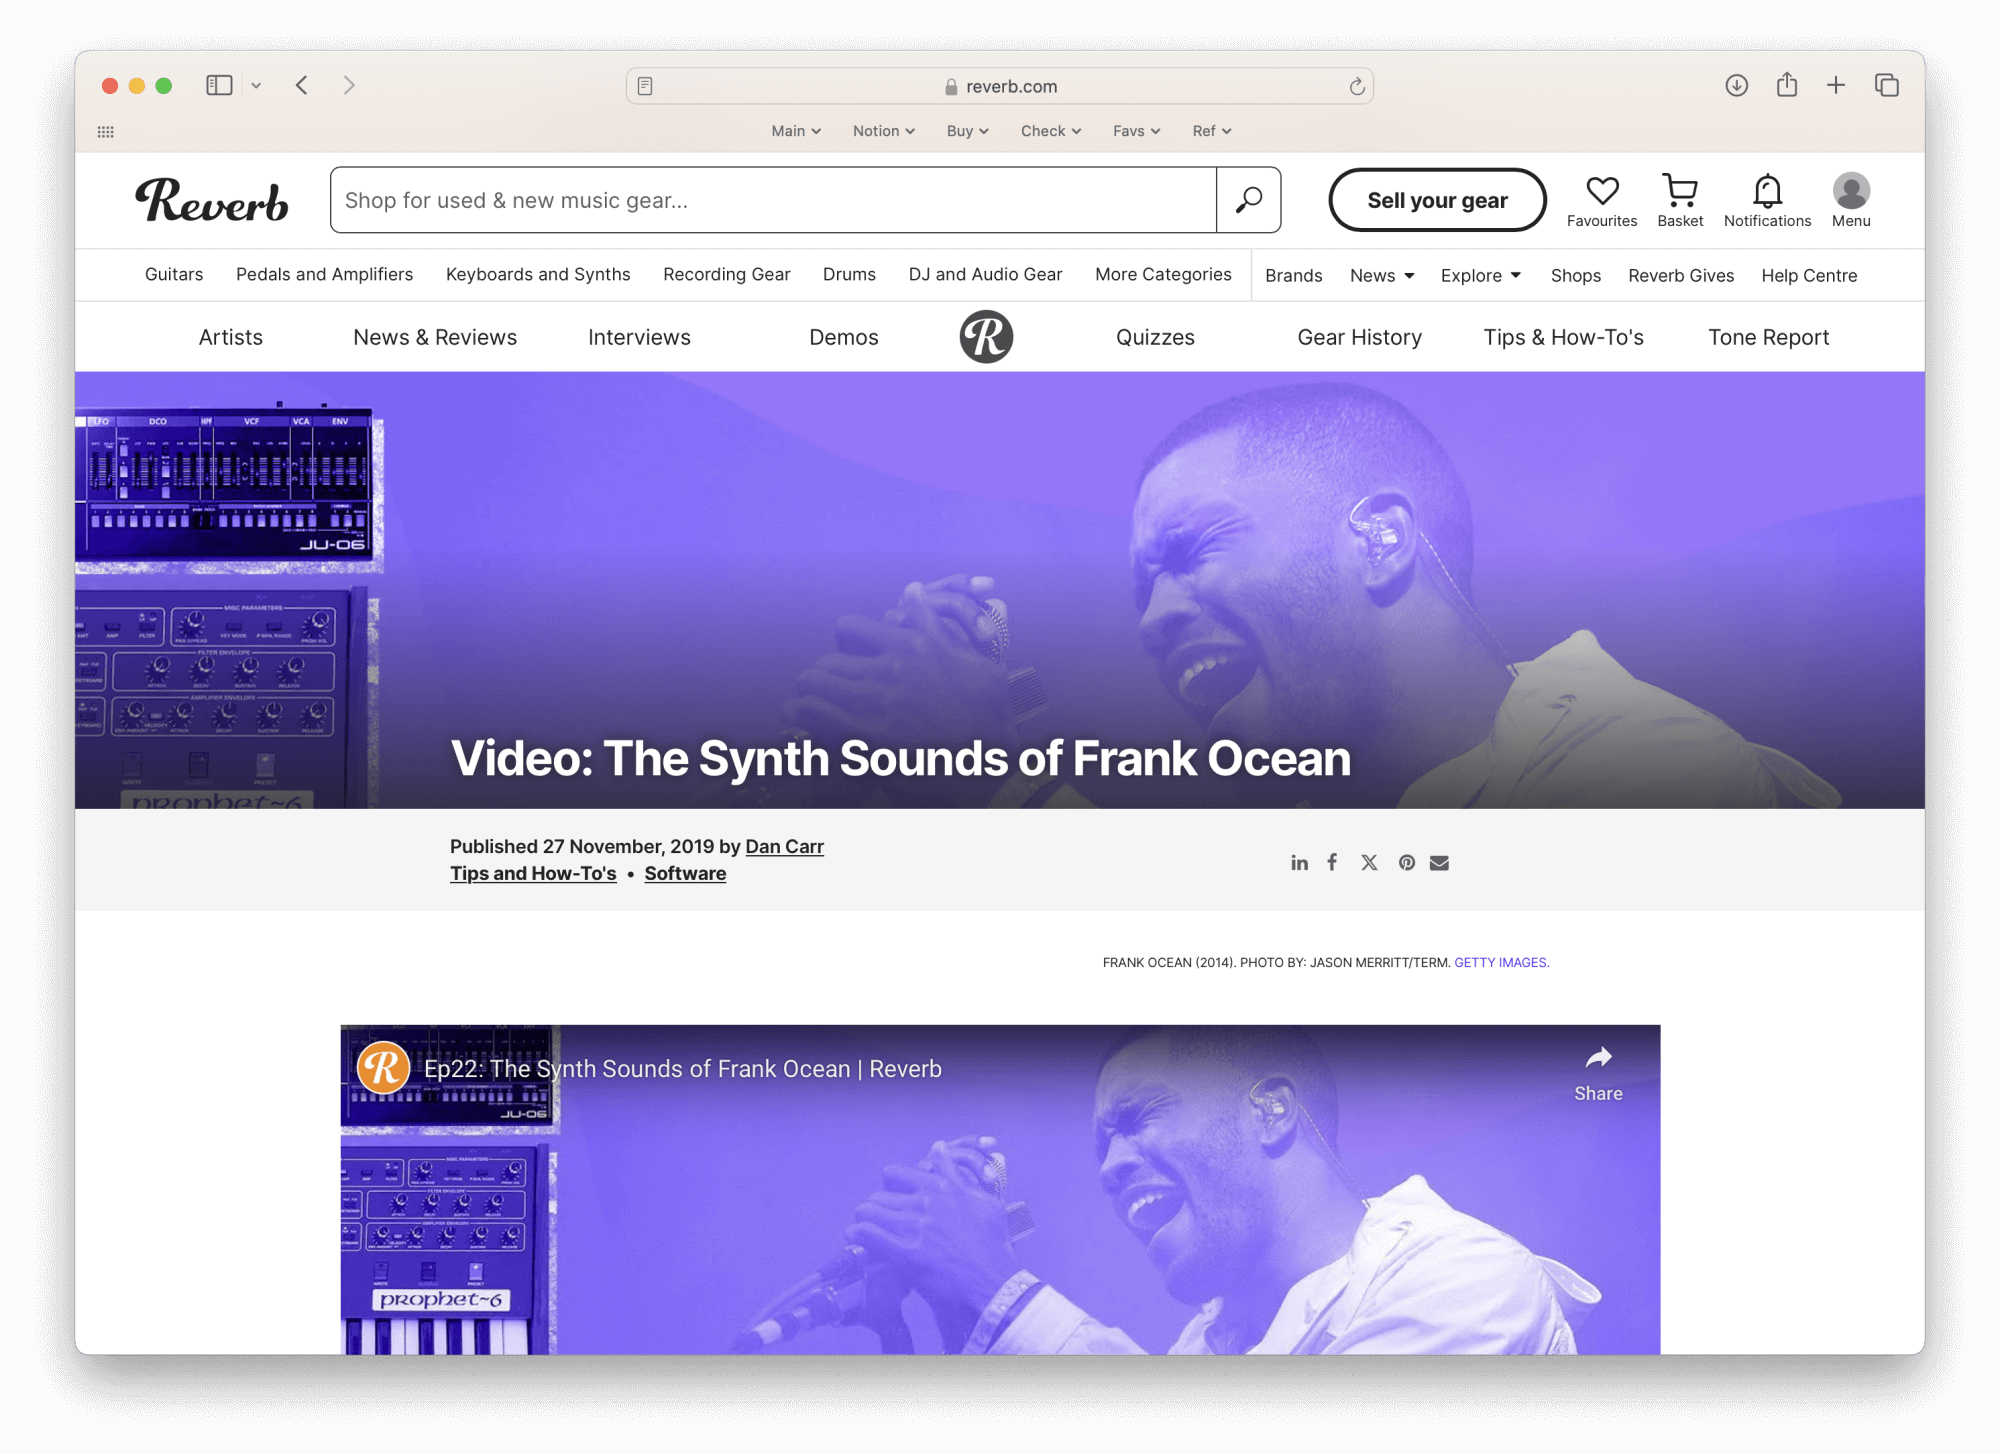Expand the Explore dropdown
The image size is (2000, 1454).
point(1481,275)
